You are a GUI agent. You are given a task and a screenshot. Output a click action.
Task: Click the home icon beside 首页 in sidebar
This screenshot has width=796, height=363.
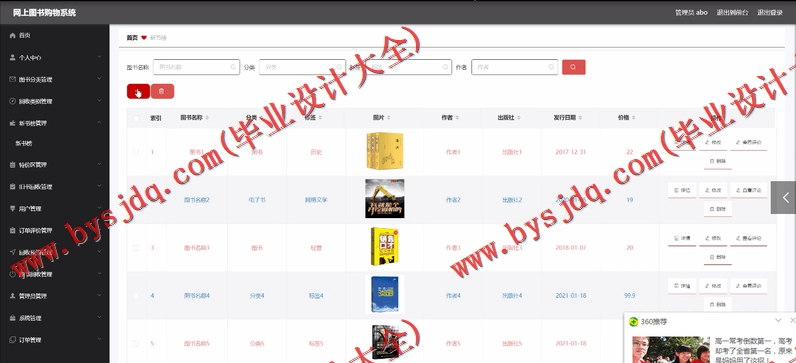pyautogui.click(x=13, y=36)
